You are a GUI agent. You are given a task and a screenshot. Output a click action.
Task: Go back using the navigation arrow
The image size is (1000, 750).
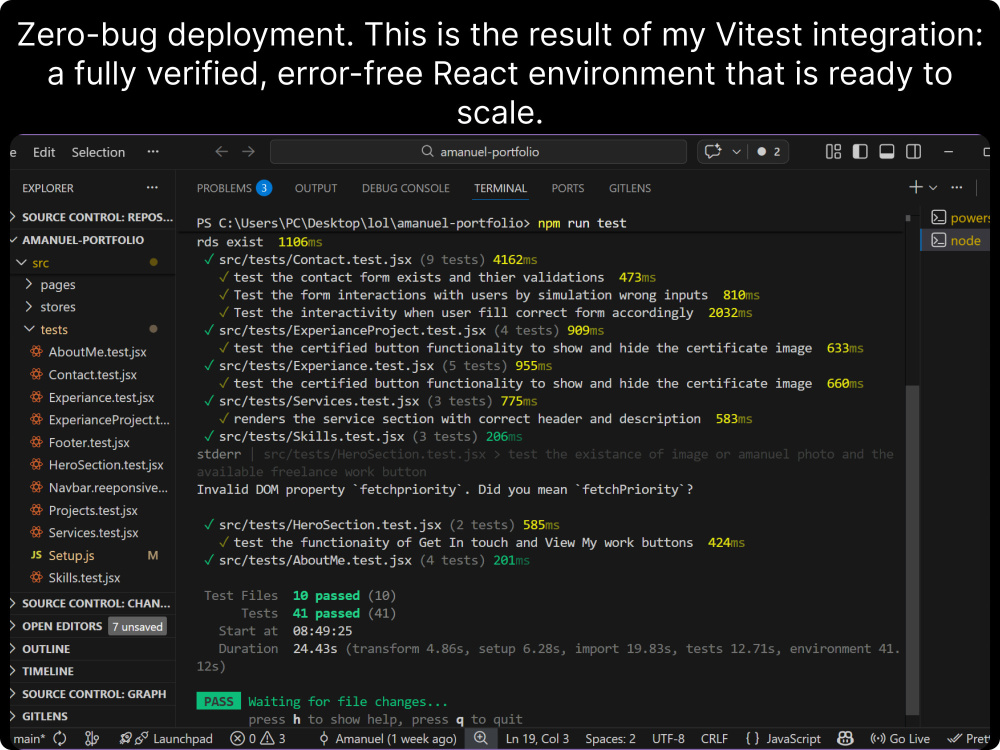click(221, 152)
